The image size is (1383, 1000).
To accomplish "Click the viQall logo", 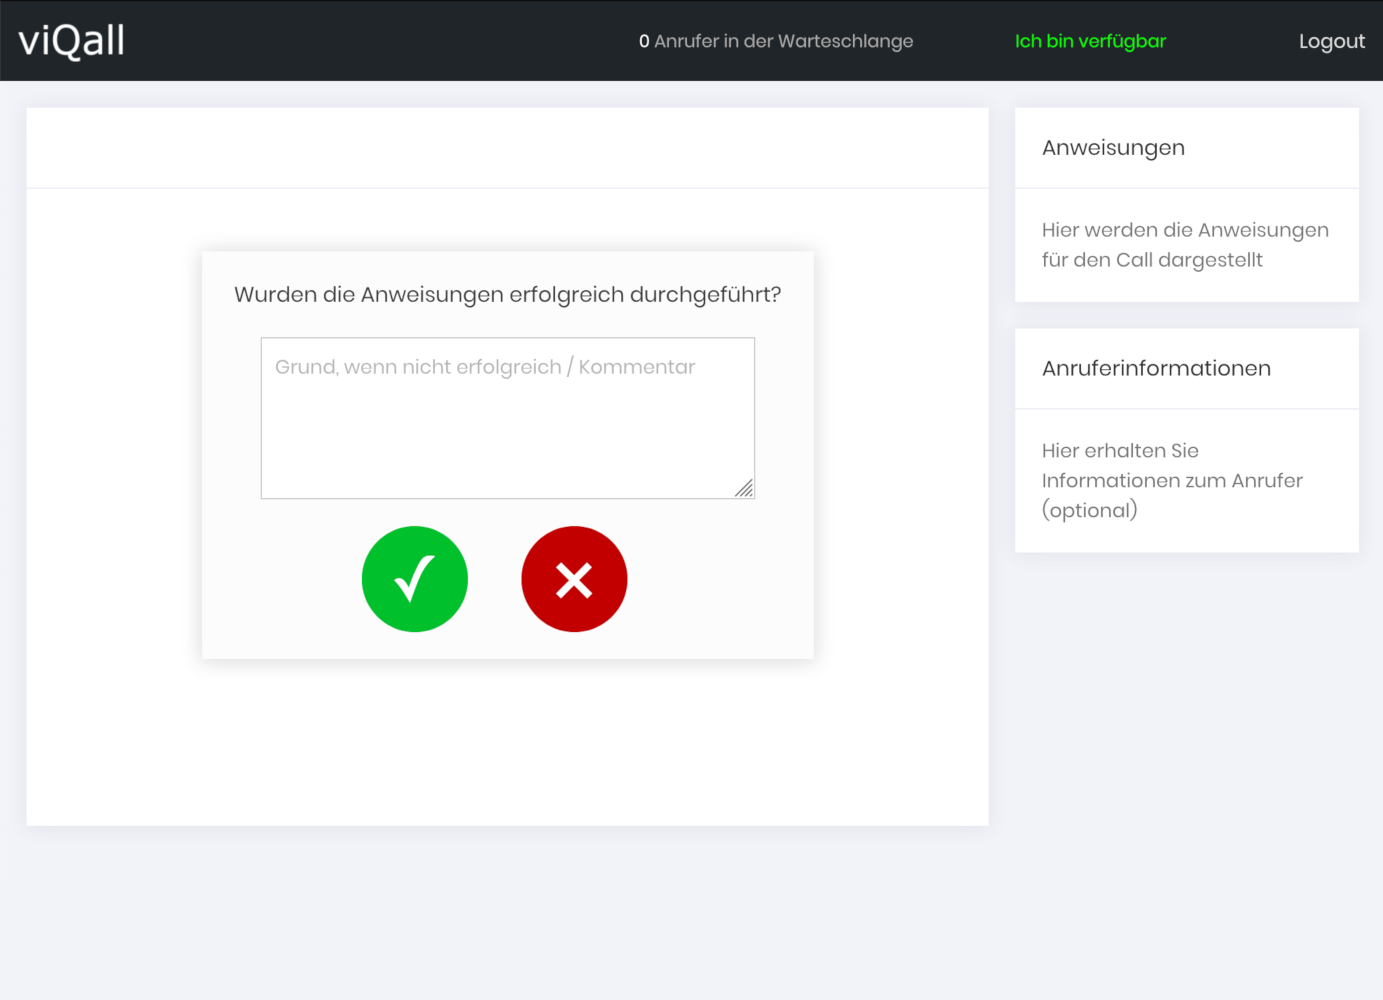I will coord(72,41).
